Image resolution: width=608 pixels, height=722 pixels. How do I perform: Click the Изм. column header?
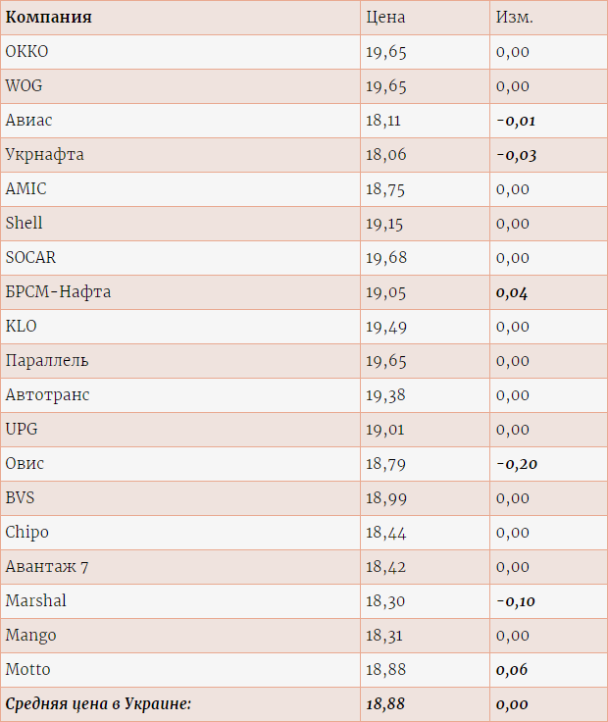pyautogui.click(x=514, y=17)
